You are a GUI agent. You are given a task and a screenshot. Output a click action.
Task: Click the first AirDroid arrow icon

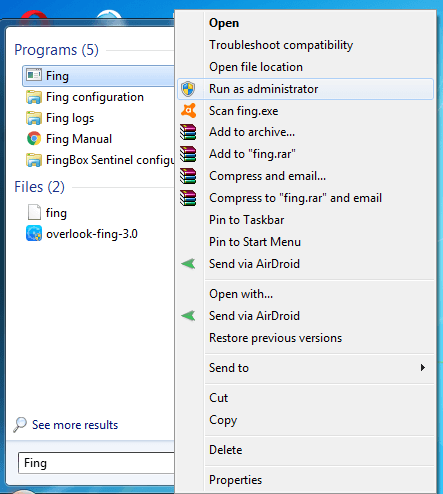[x=188, y=264]
